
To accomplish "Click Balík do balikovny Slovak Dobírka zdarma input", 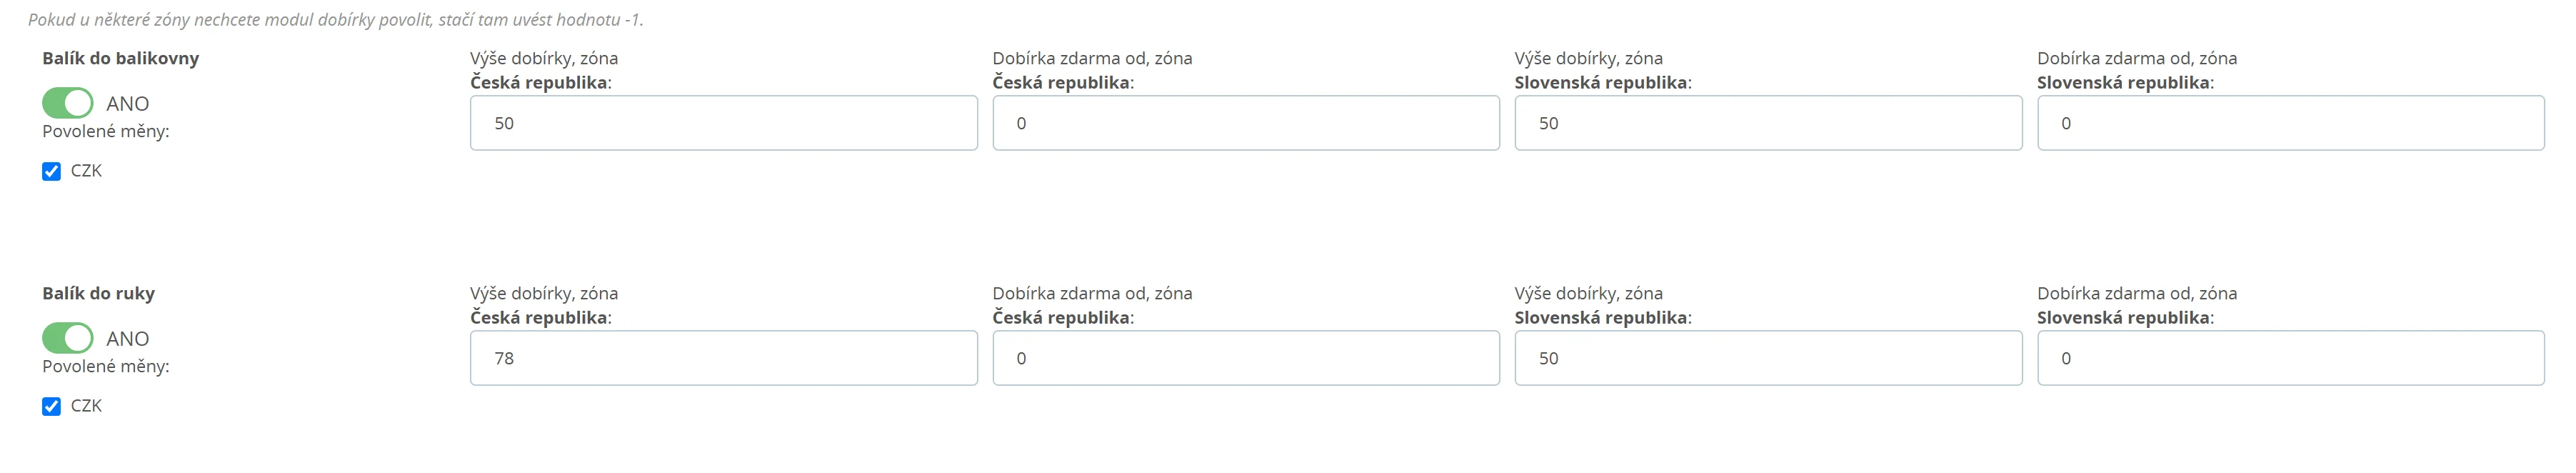I will pyautogui.click(x=2290, y=123).
